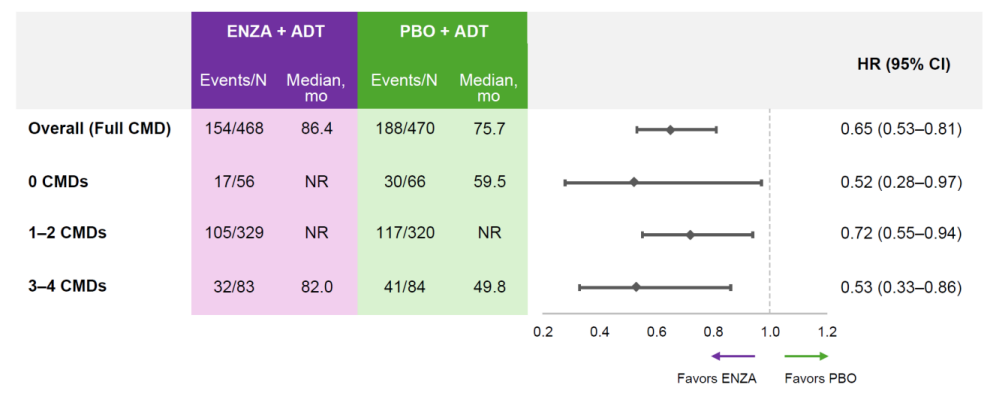Screen dimensions: 998x407
Task: Click the purple Favors ENZA arrow
Action: [733, 356]
